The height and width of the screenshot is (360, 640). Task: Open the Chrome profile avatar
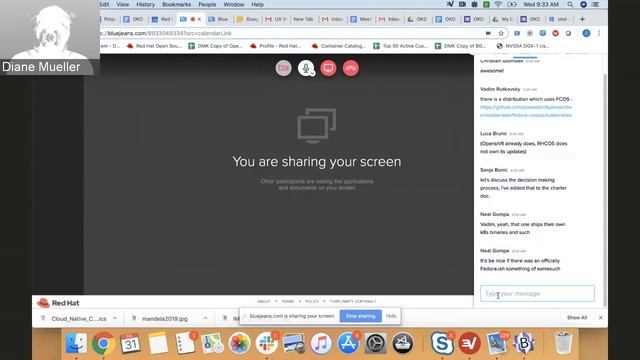[586, 33]
